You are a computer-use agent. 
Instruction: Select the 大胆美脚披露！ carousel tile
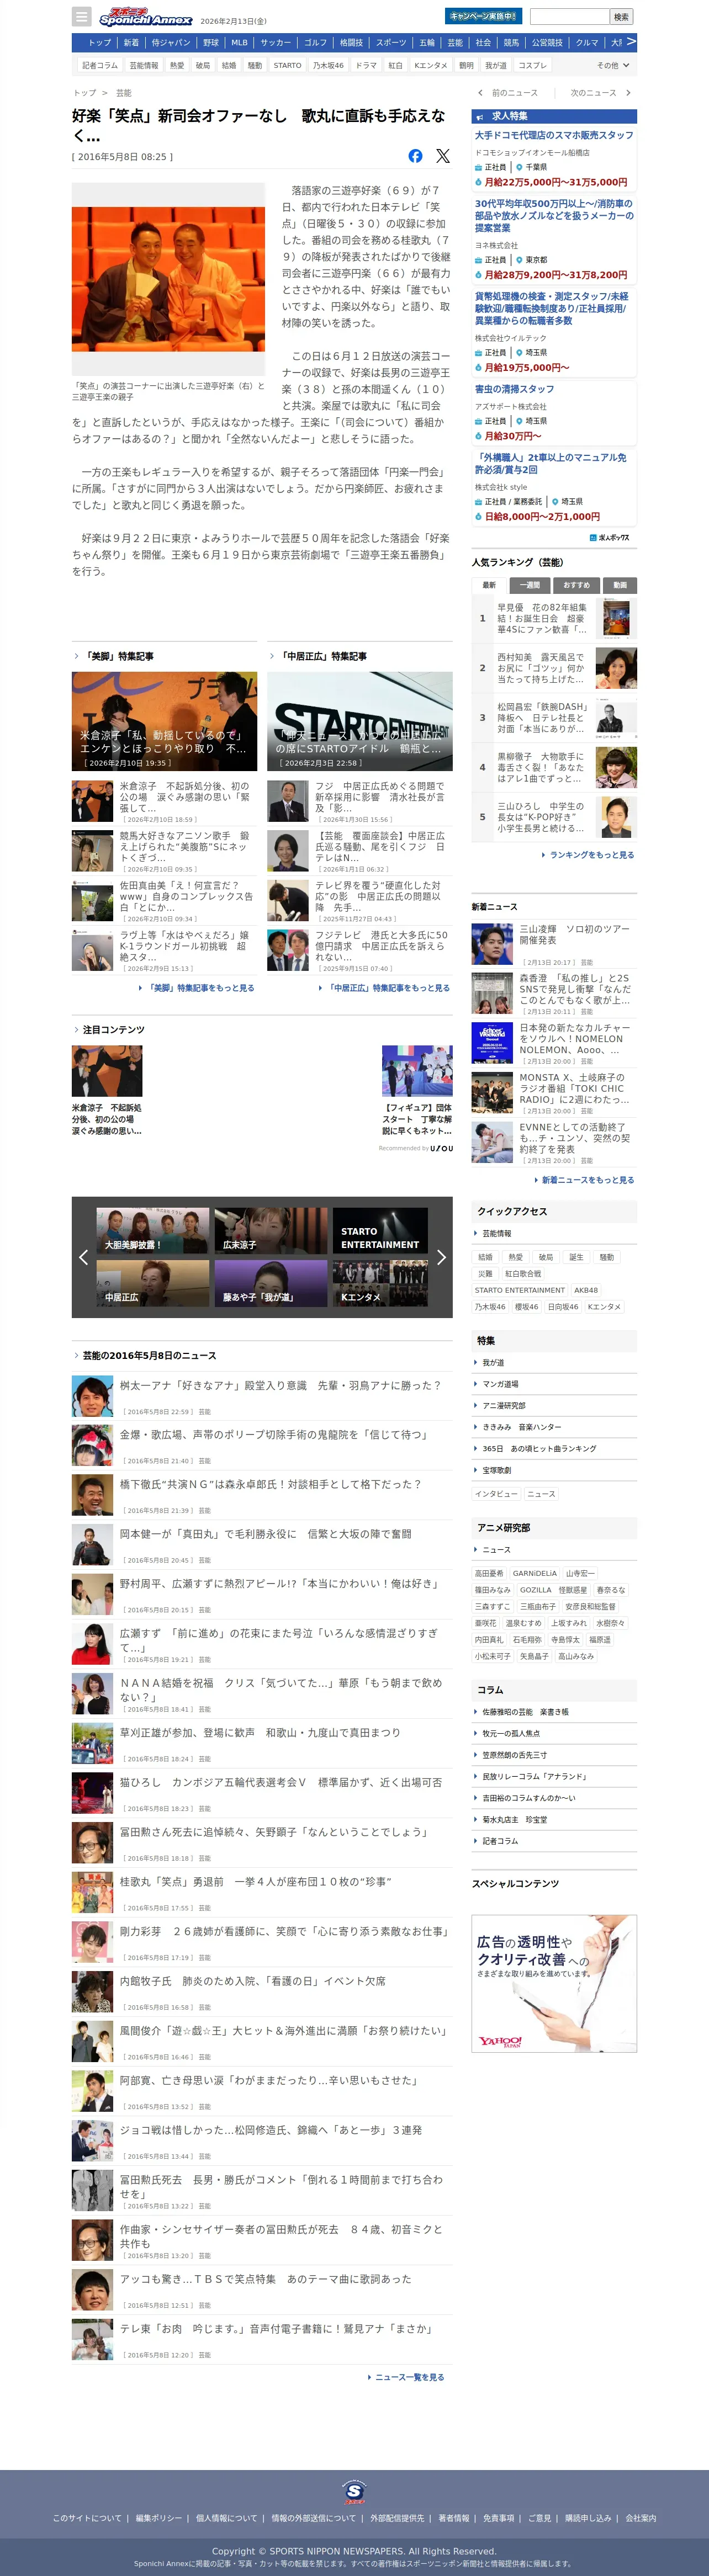(x=153, y=1230)
